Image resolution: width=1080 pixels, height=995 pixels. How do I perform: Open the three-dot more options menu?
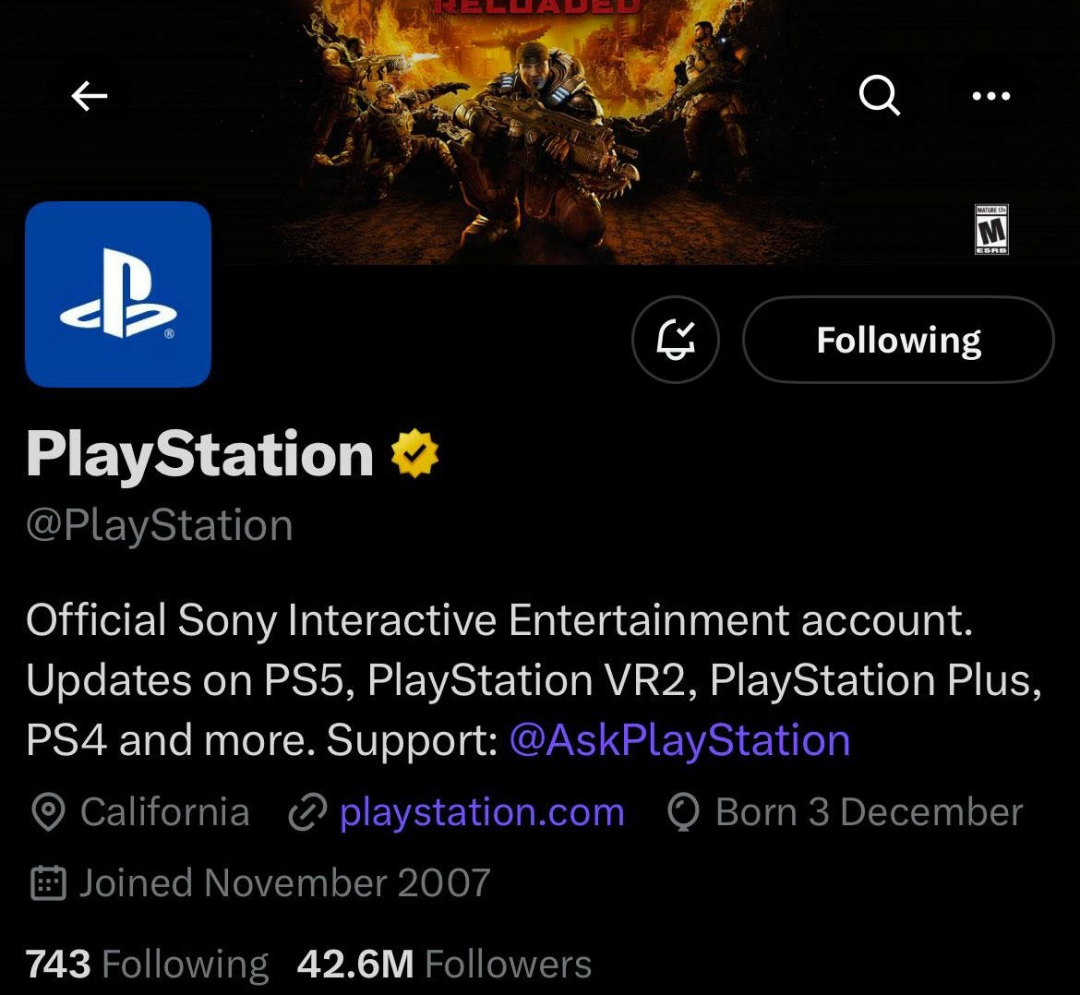[991, 96]
